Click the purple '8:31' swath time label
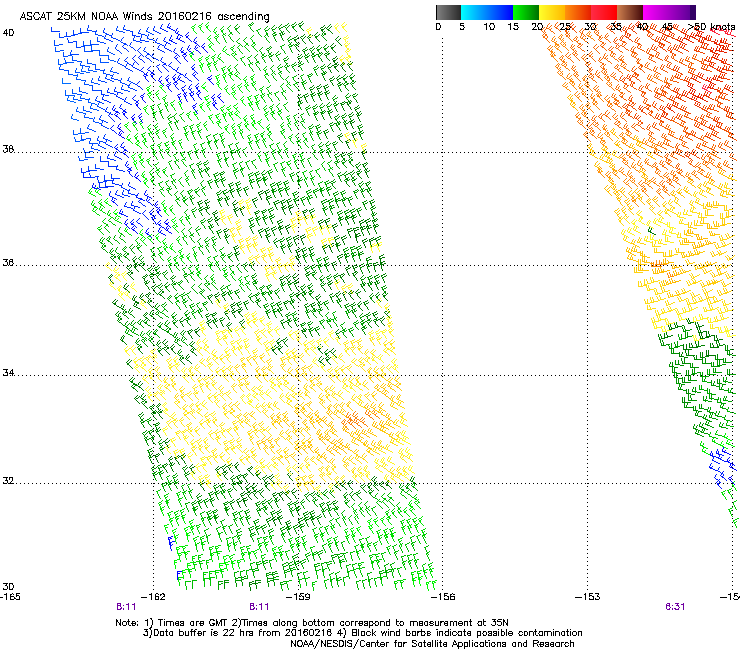Image resolution: width=740 pixels, height=650 pixels. [x=675, y=607]
